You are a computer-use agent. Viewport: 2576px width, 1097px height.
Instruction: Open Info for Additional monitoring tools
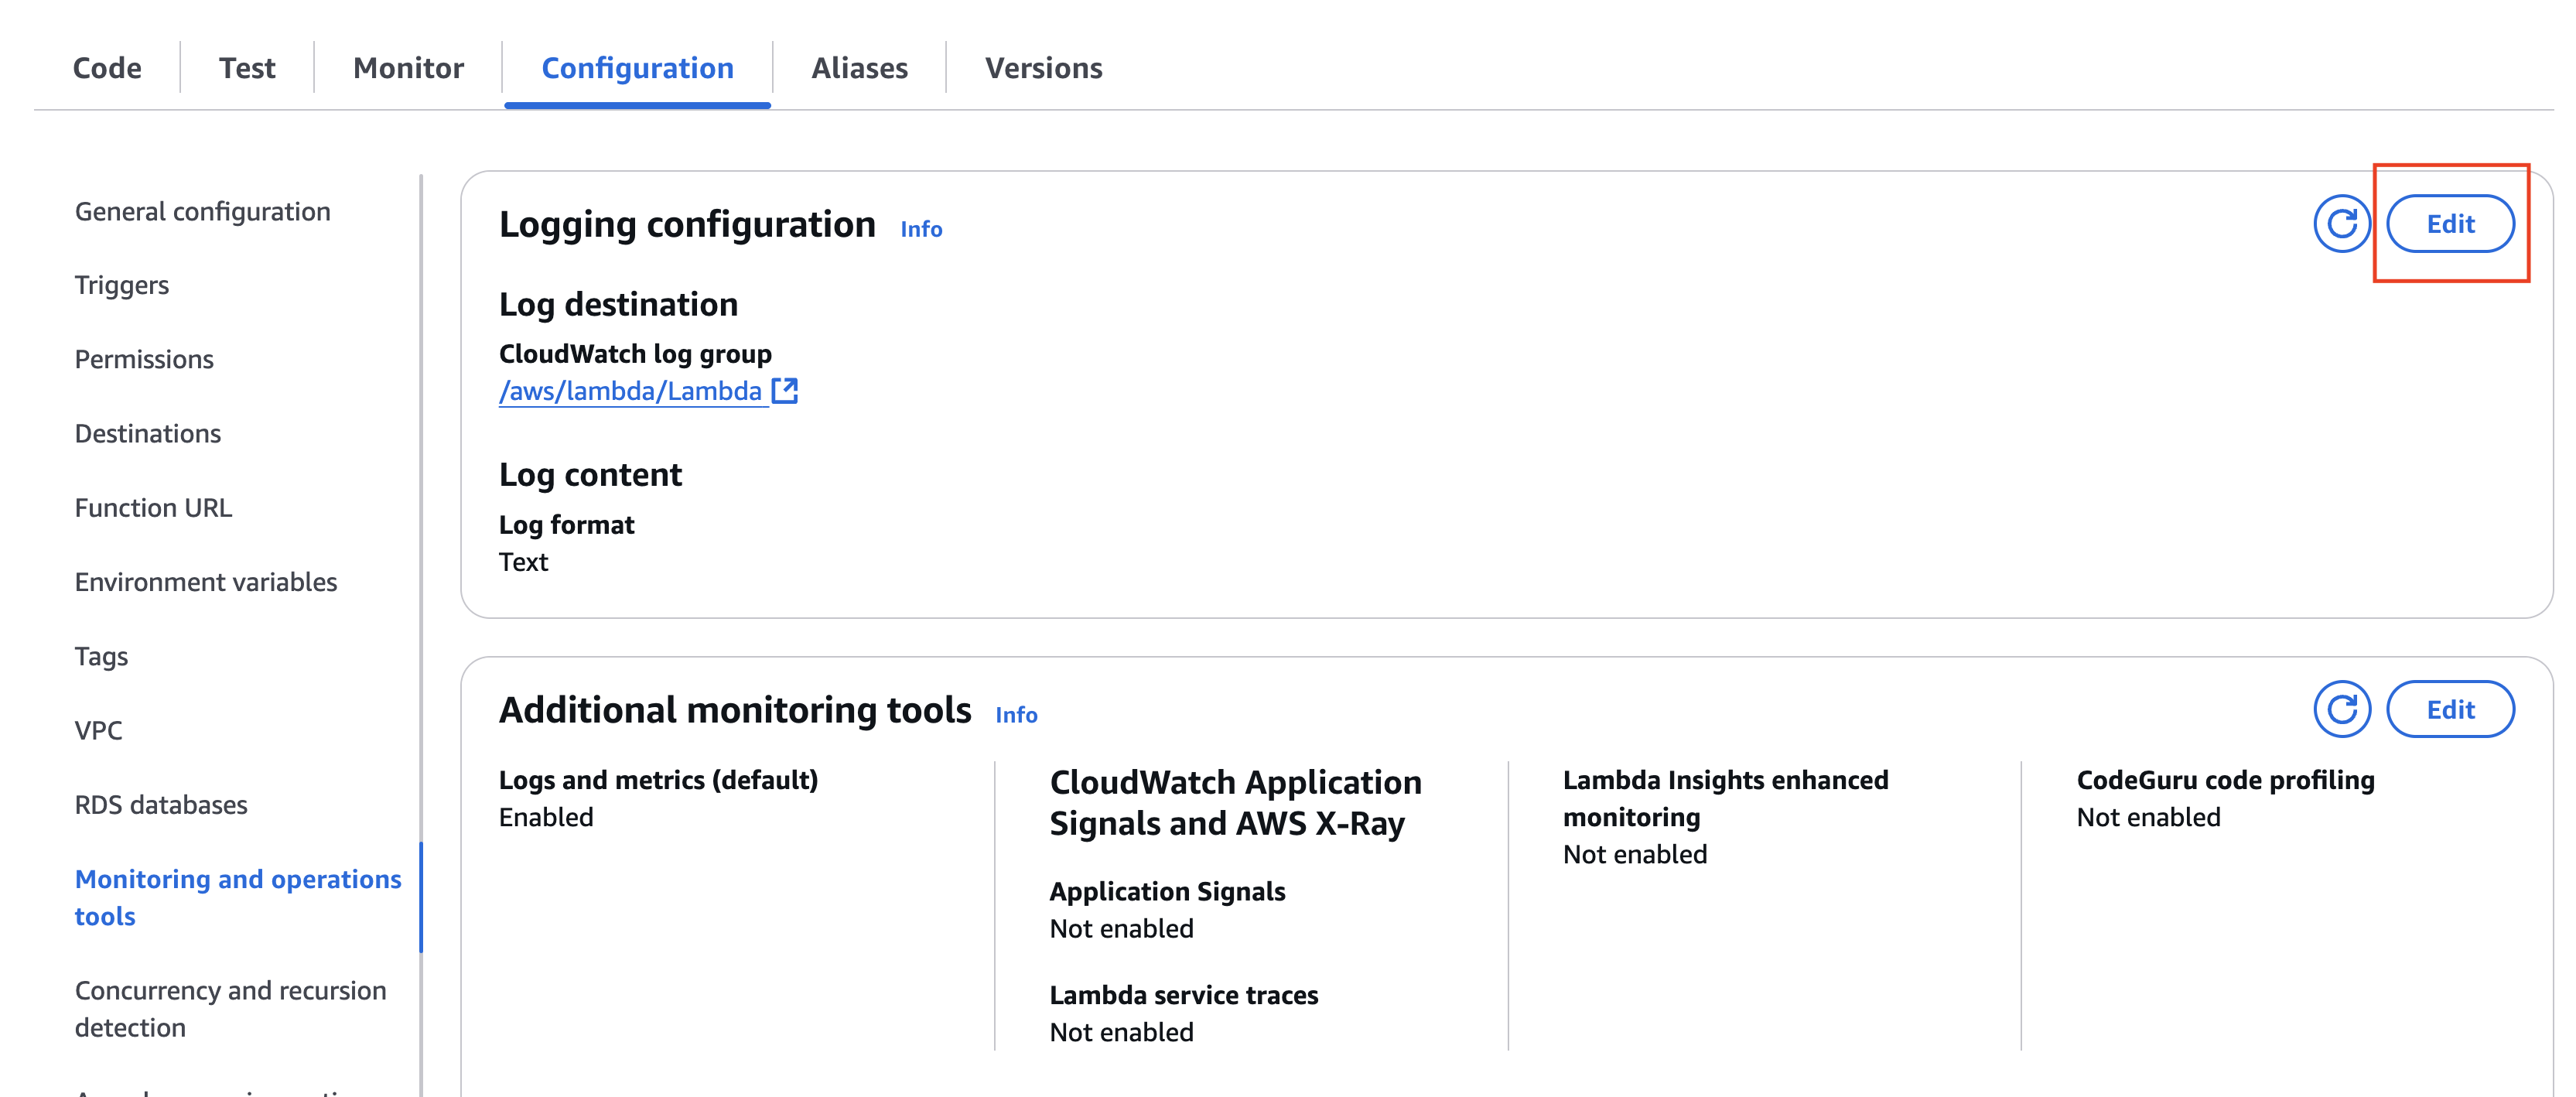coord(1016,715)
